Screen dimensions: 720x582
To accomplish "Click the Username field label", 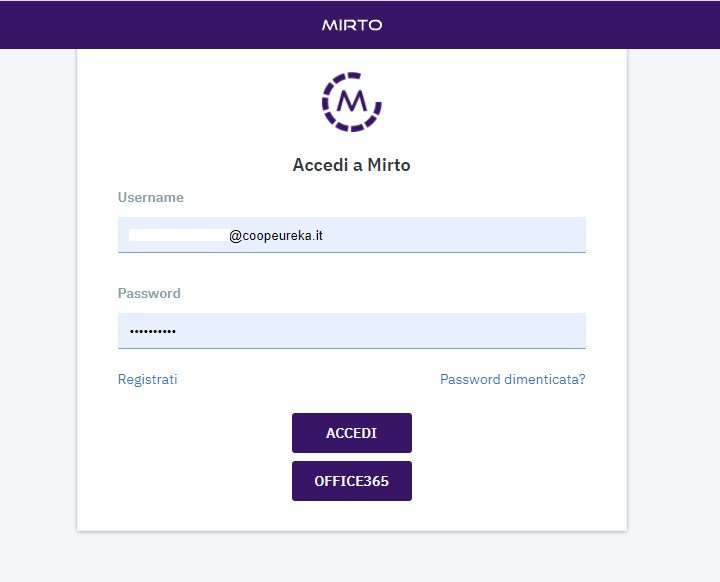I will pos(151,198).
